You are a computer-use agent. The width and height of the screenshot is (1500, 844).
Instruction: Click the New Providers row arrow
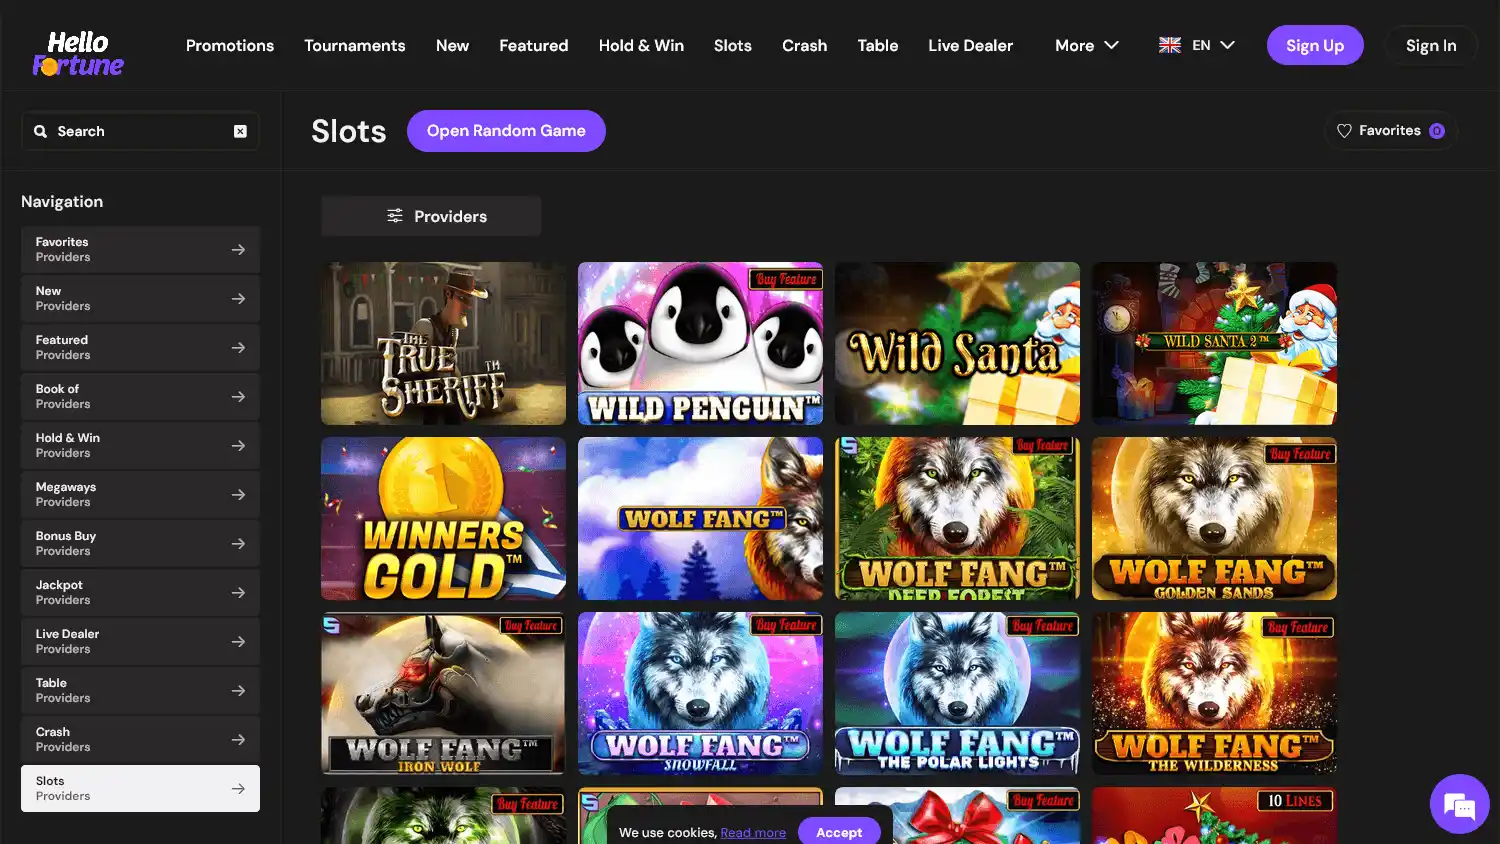tap(238, 299)
